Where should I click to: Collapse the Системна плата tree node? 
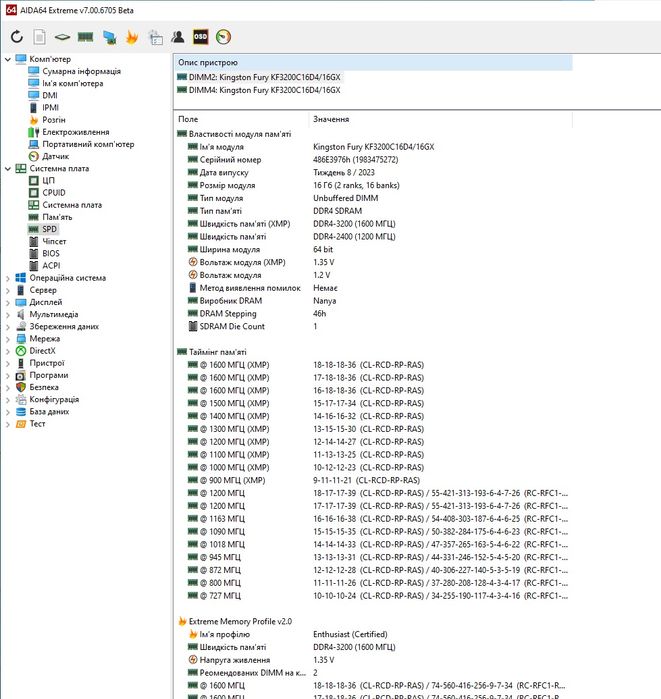(7, 169)
